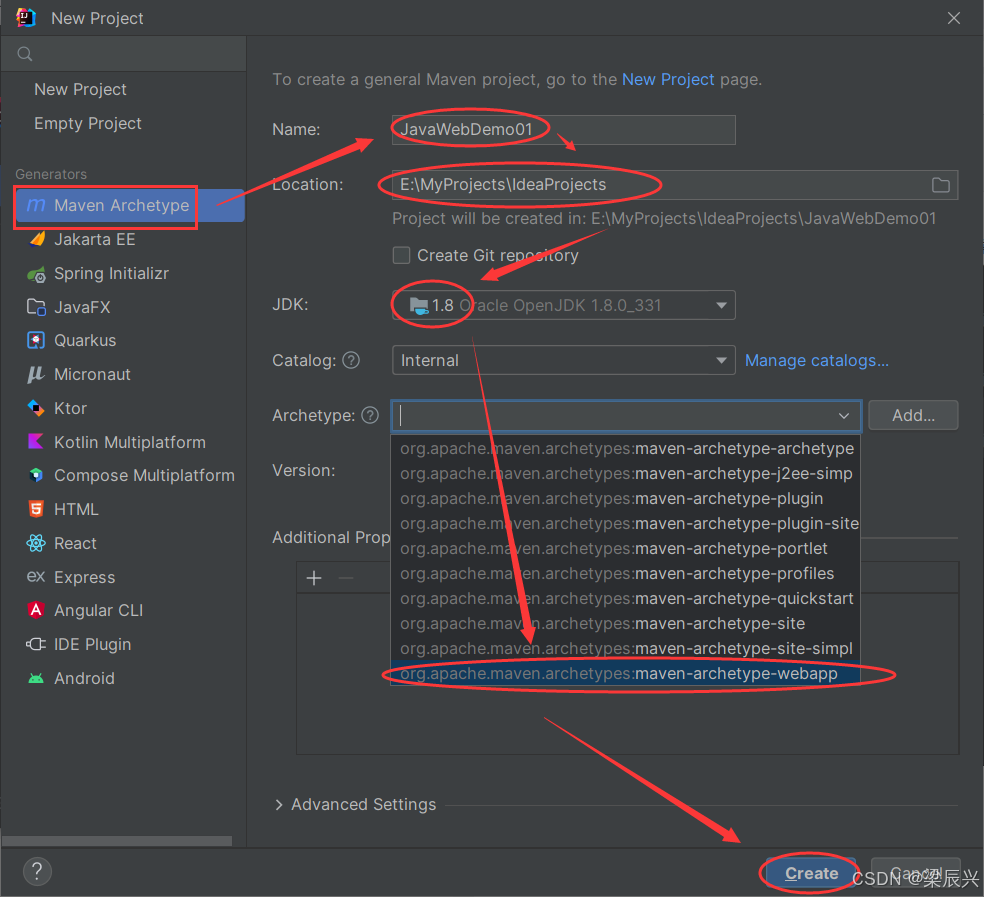Select maven-archetype-profiles list entry
The width and height of the screenshot is (984, 897).
click(x=625, y=574)
